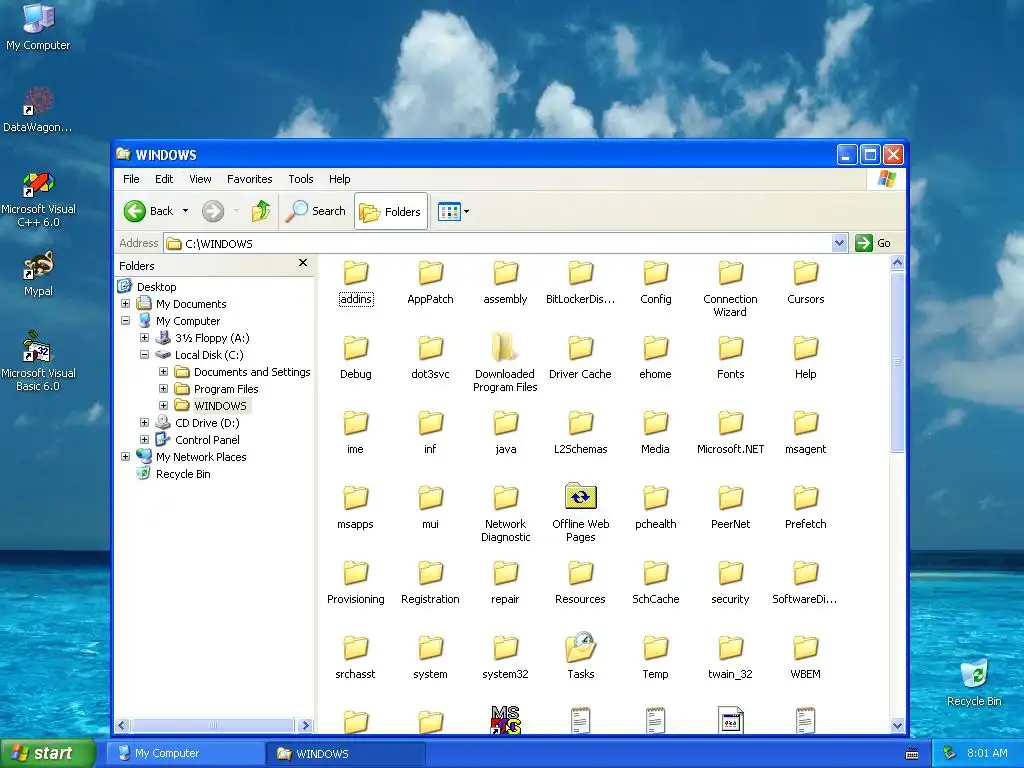
Task: Expand My Network Places node
Action: (125, 456)
